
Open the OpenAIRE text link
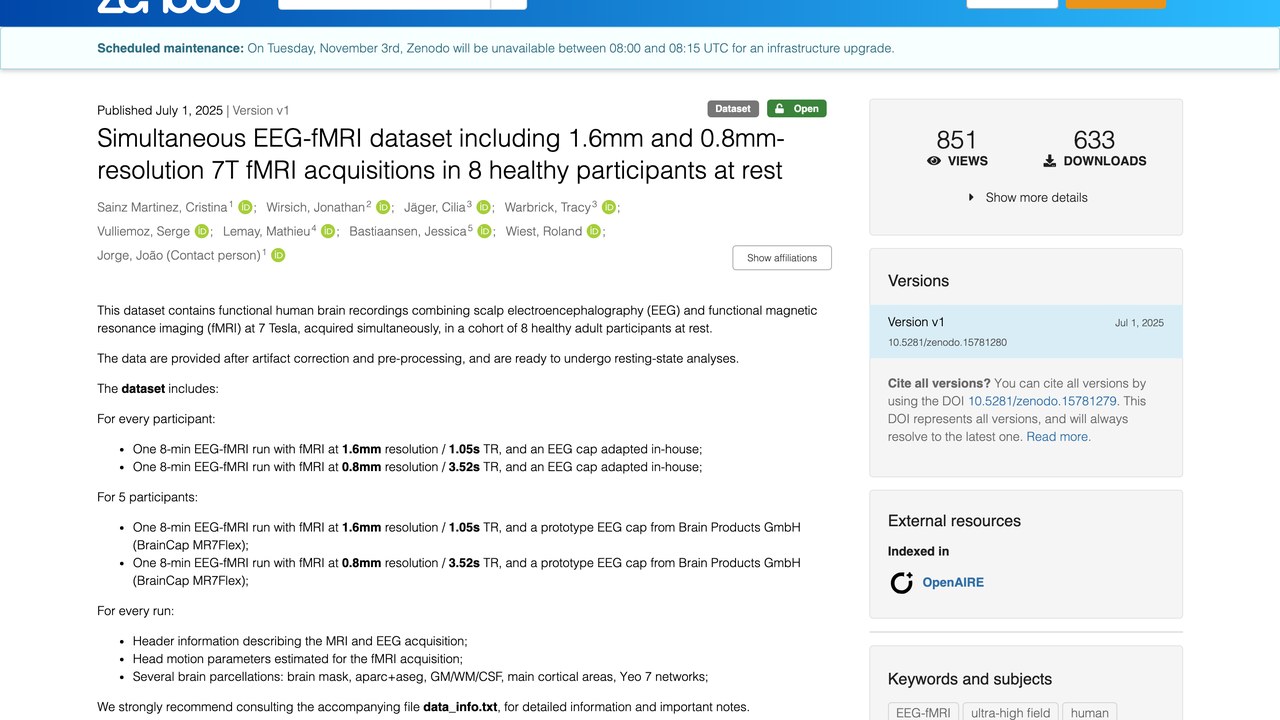pos(953,583)
